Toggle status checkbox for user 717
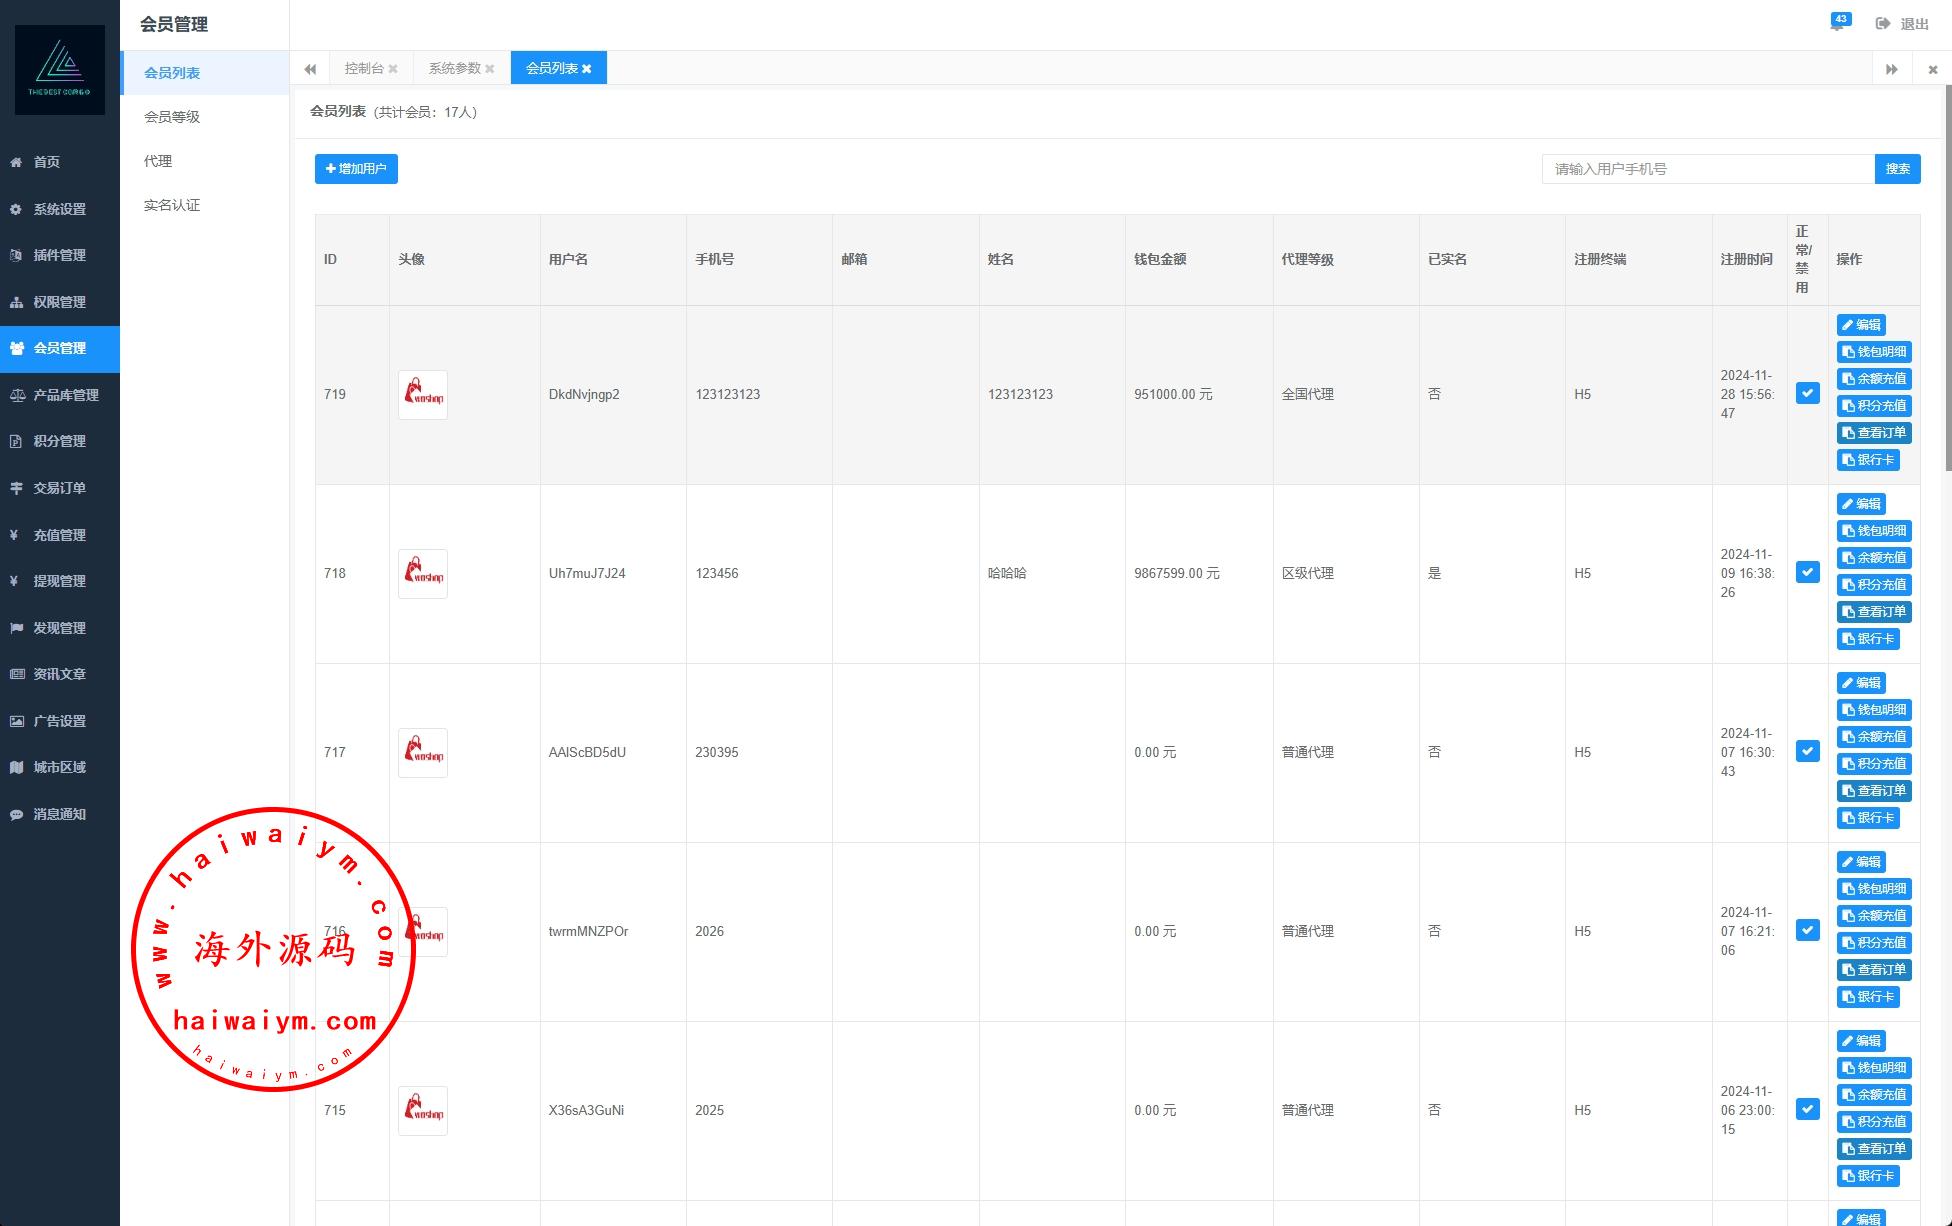The image size is (1952, 1226). coord(1807,751)
